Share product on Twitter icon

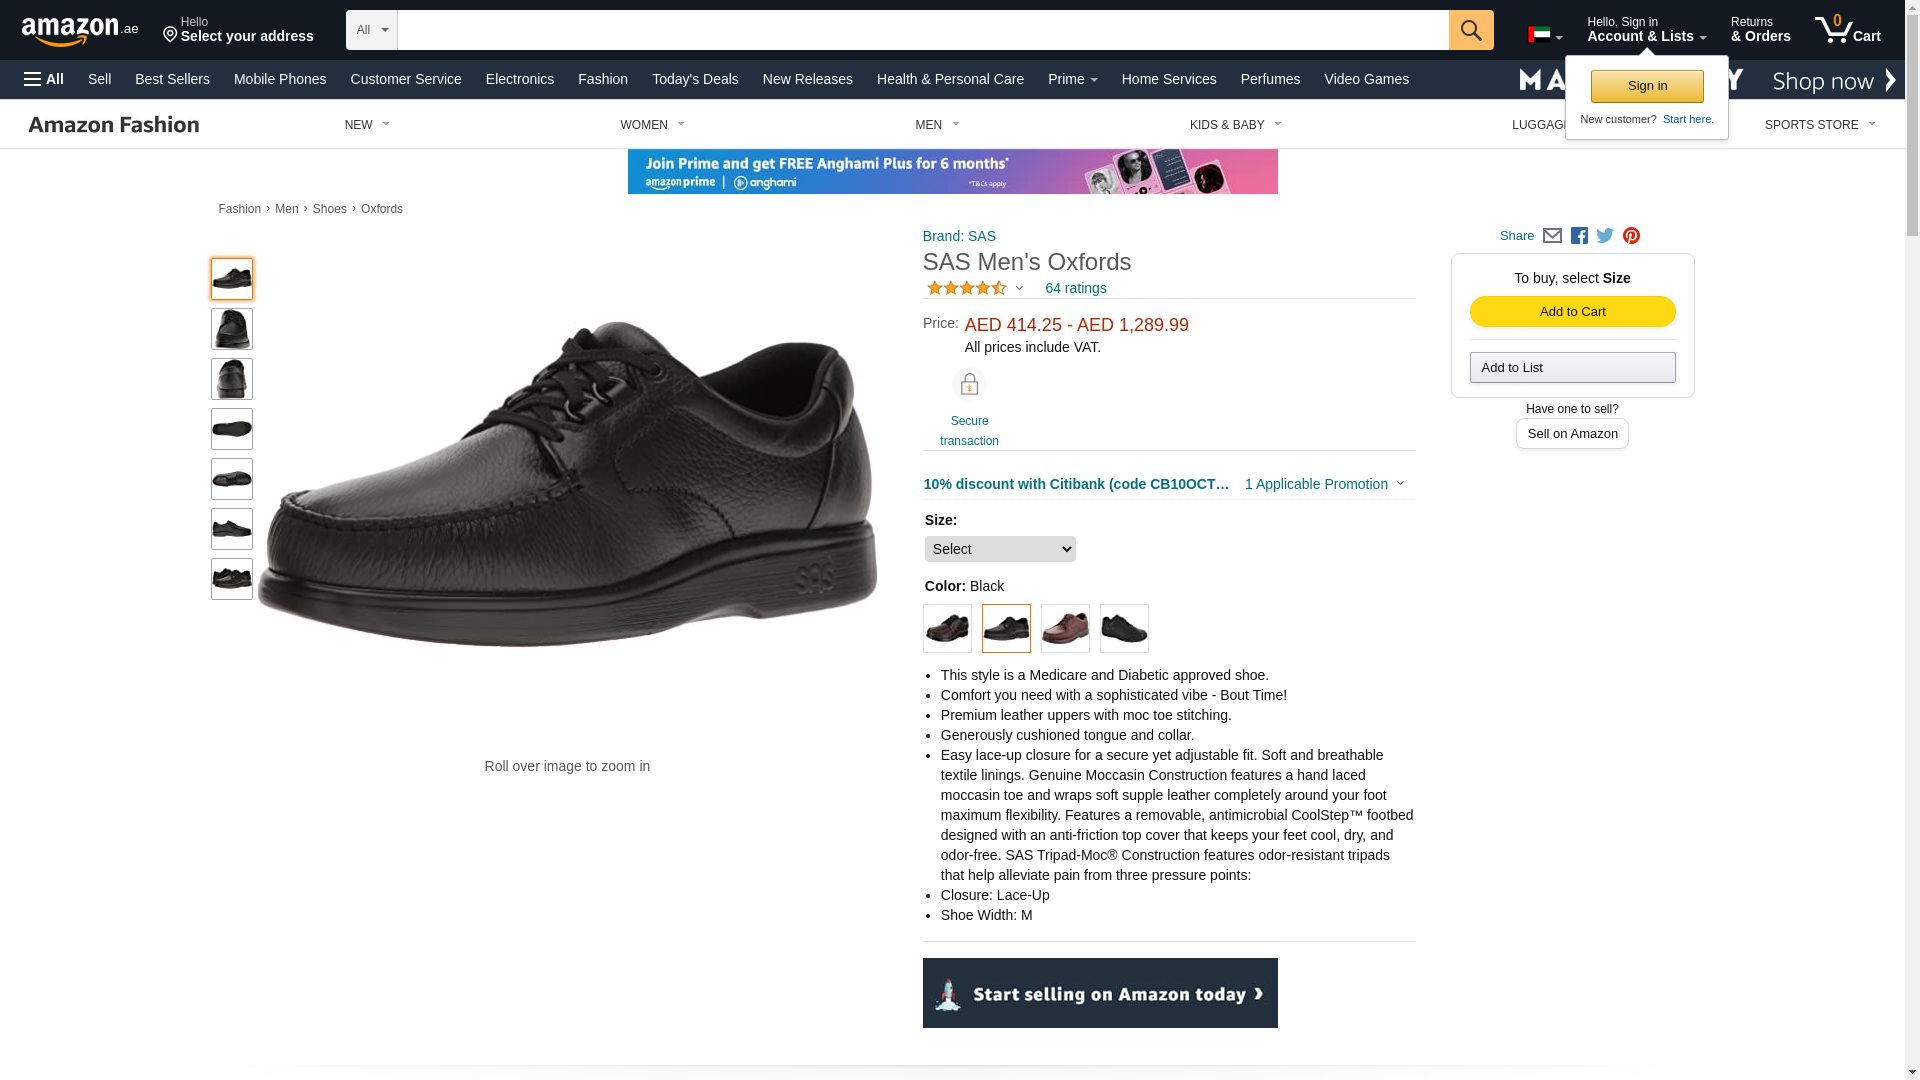pyautogui.click(x=1605, y=236)
